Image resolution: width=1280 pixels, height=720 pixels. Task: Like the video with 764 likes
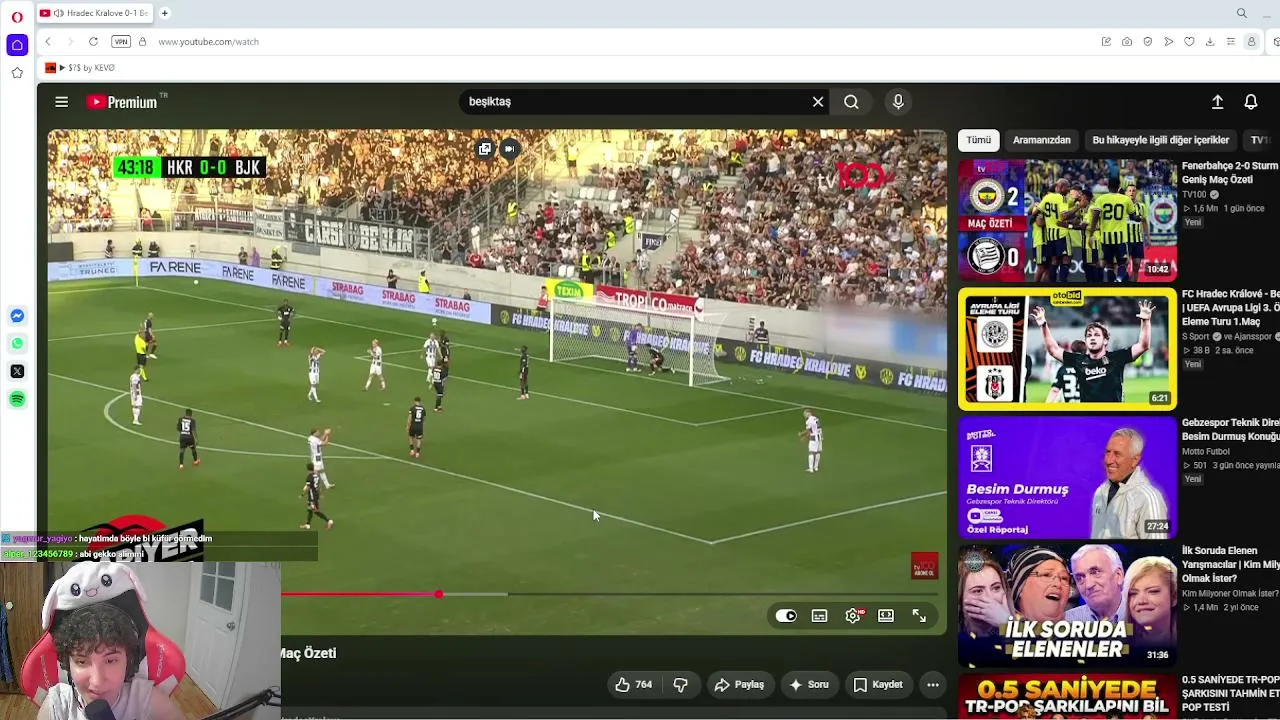coord(634,685)
